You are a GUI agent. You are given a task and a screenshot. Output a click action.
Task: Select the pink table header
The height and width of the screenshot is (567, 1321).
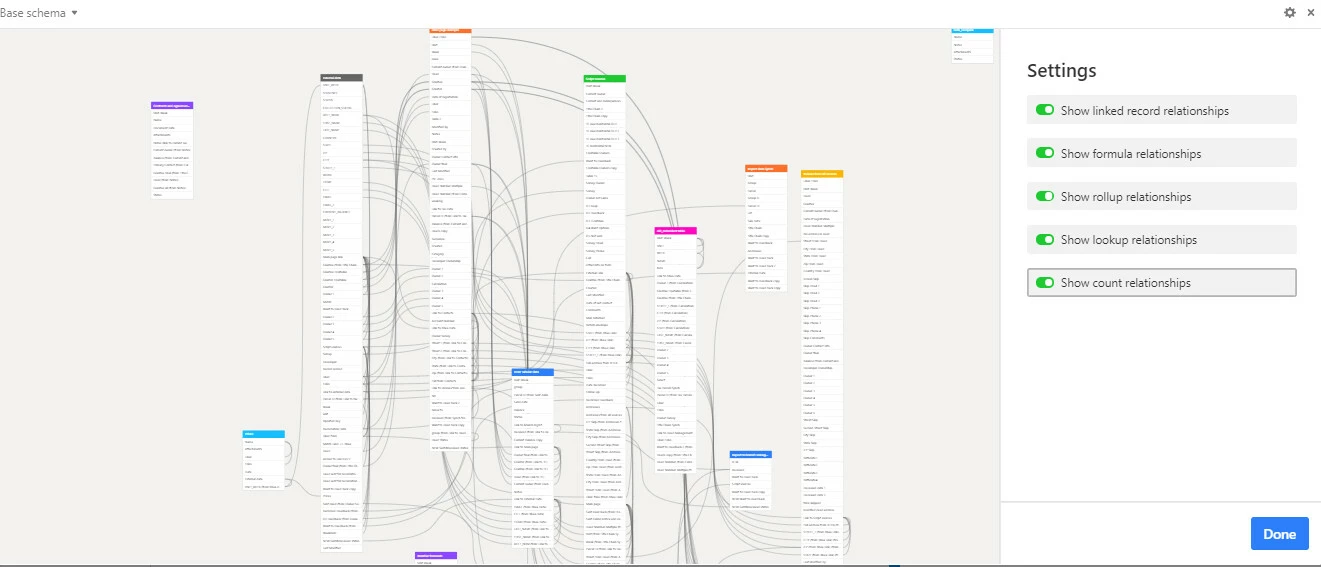coord(675,230)
